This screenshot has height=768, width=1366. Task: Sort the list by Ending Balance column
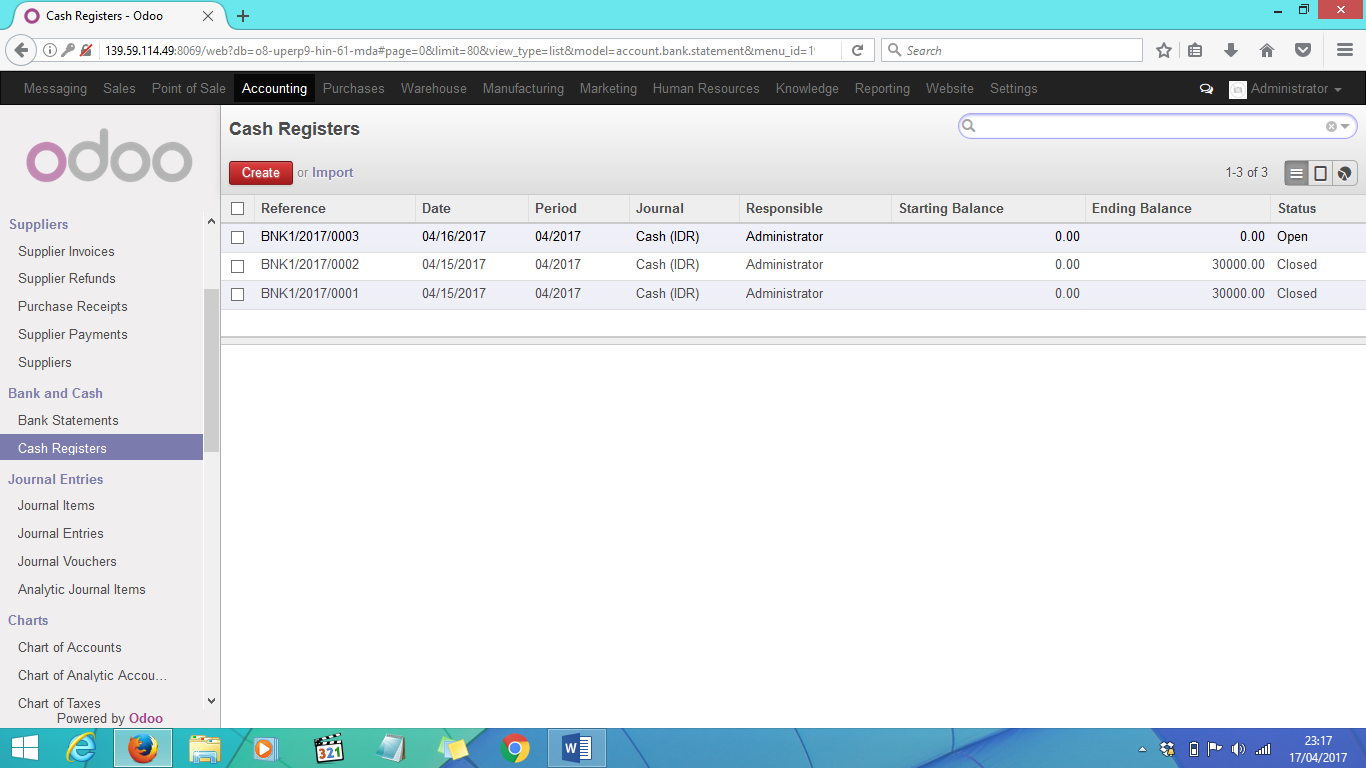1142,209
